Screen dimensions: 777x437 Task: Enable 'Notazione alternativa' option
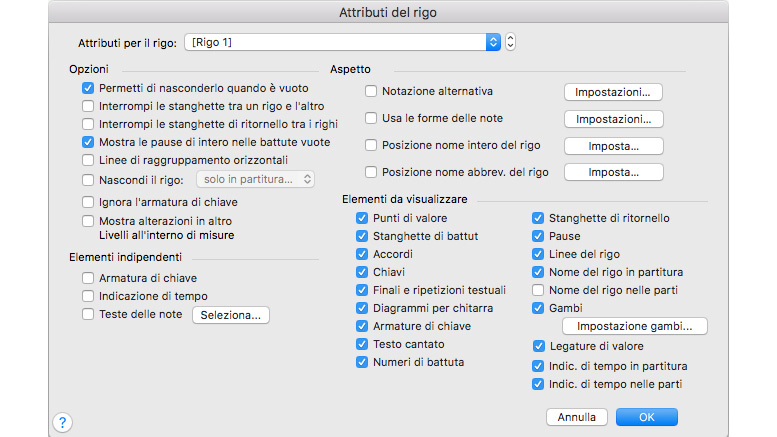pos(371,92)
